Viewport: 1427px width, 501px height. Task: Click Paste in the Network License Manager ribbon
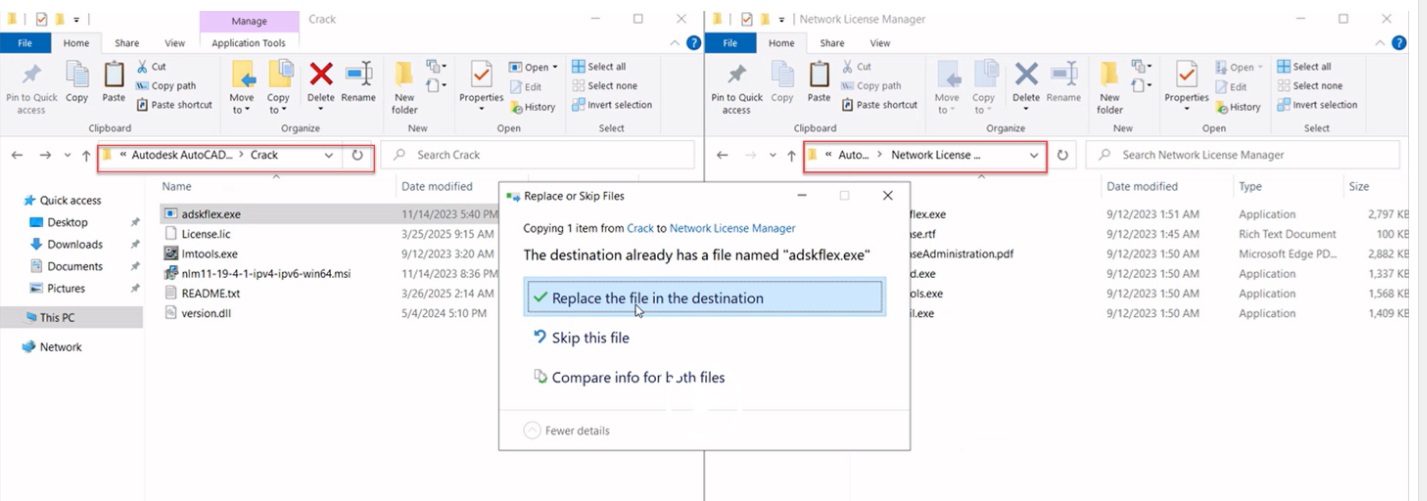coord(819,84)
